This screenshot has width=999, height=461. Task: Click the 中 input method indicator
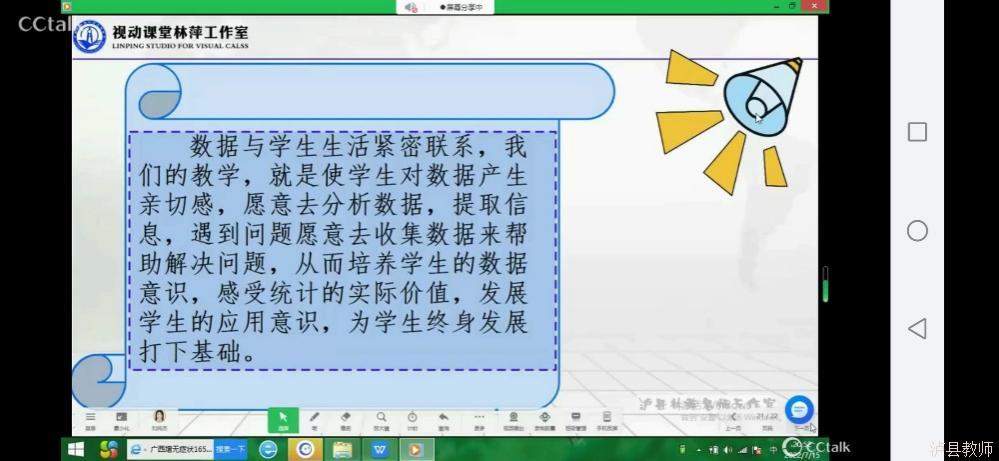click(x=773, y=450)
